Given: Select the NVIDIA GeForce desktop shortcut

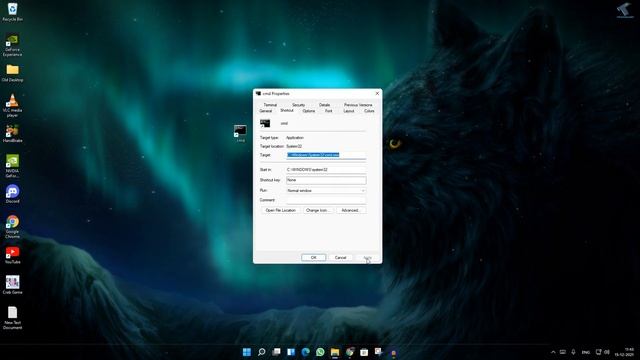Looking at the screenshot, I should pyautogui.click(x=12, y=166).
